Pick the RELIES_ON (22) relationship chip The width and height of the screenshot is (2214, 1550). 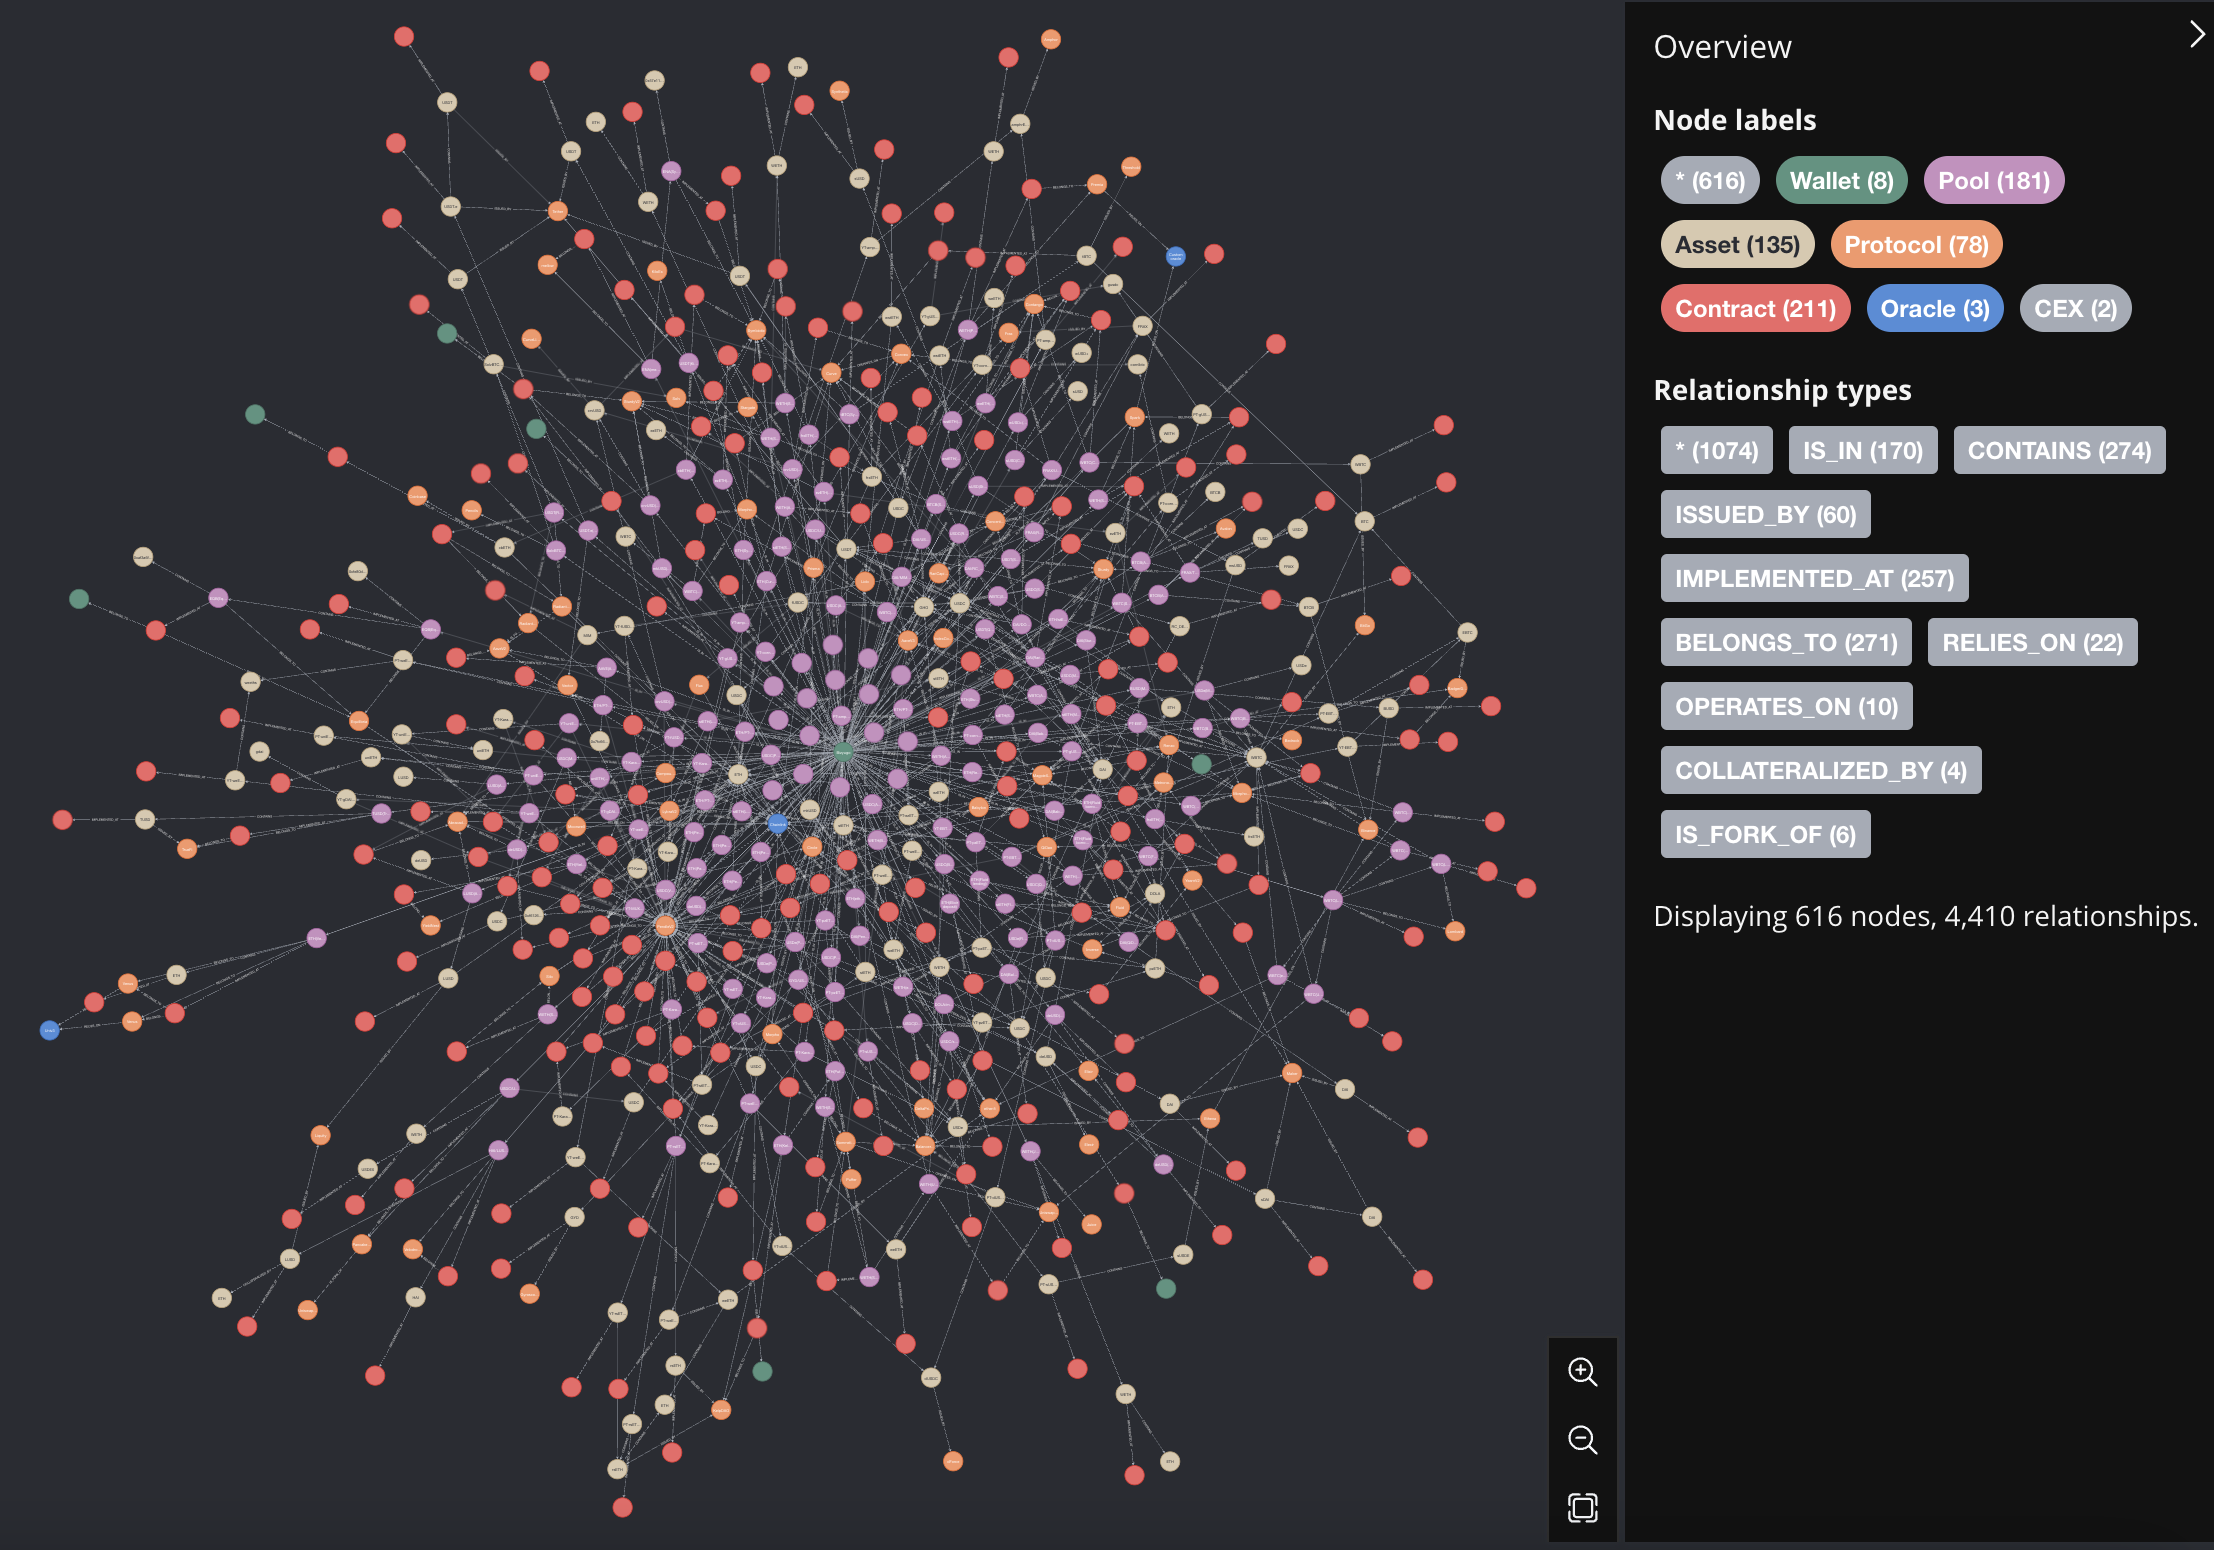pyautogui.click(x=2032, y=643)
